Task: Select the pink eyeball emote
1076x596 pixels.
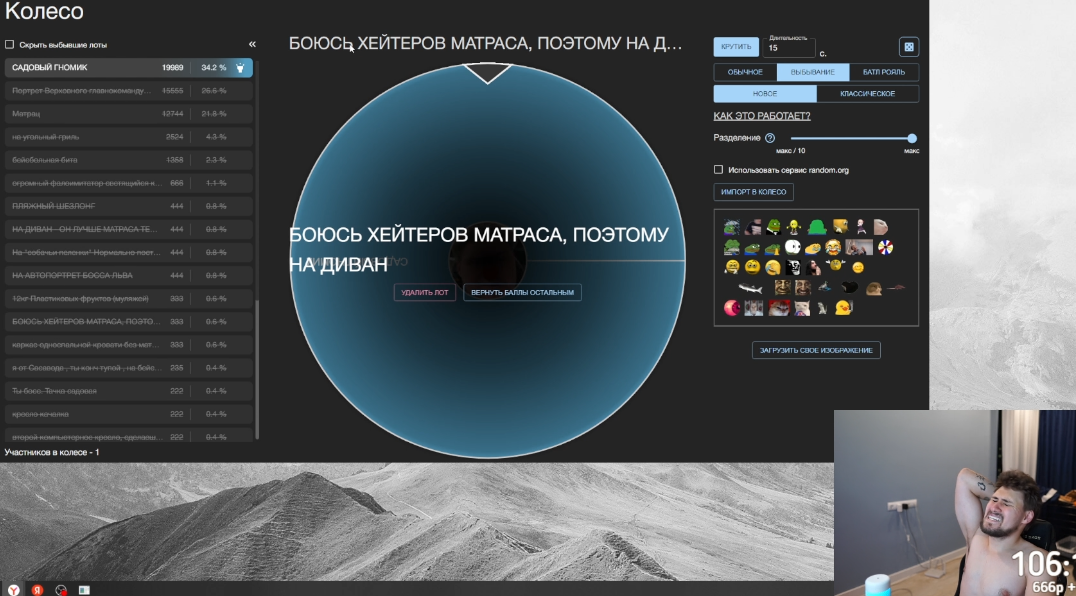Action: 732,308
